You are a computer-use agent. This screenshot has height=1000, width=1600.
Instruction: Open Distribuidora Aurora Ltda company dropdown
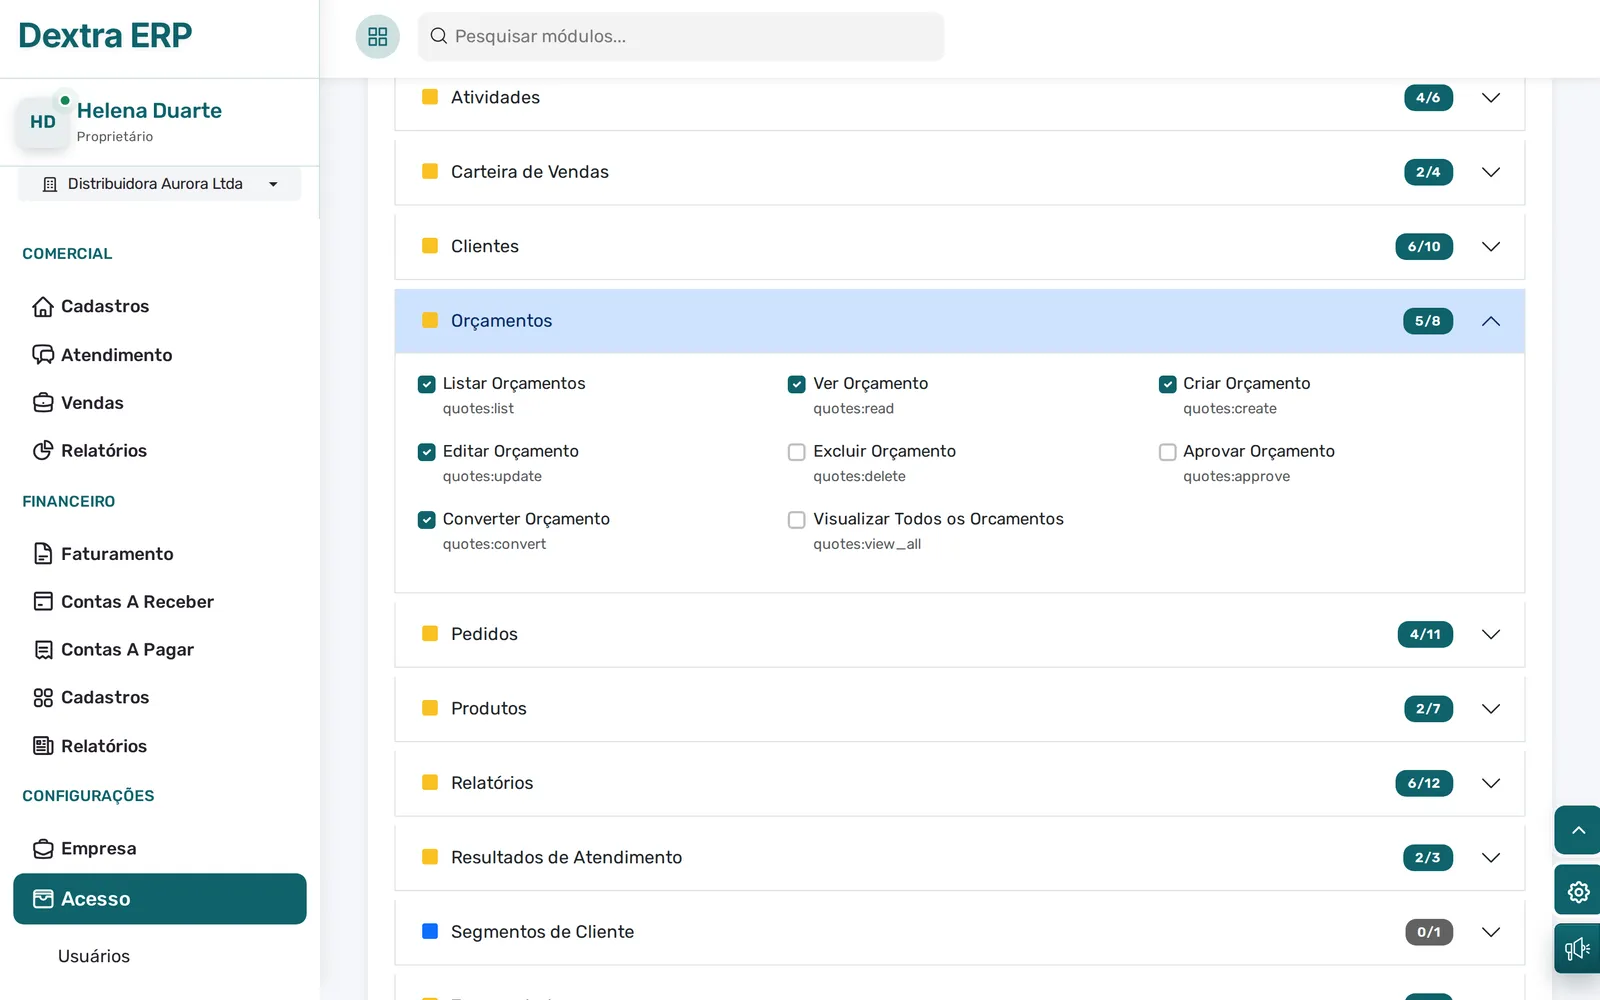(160, 184)
